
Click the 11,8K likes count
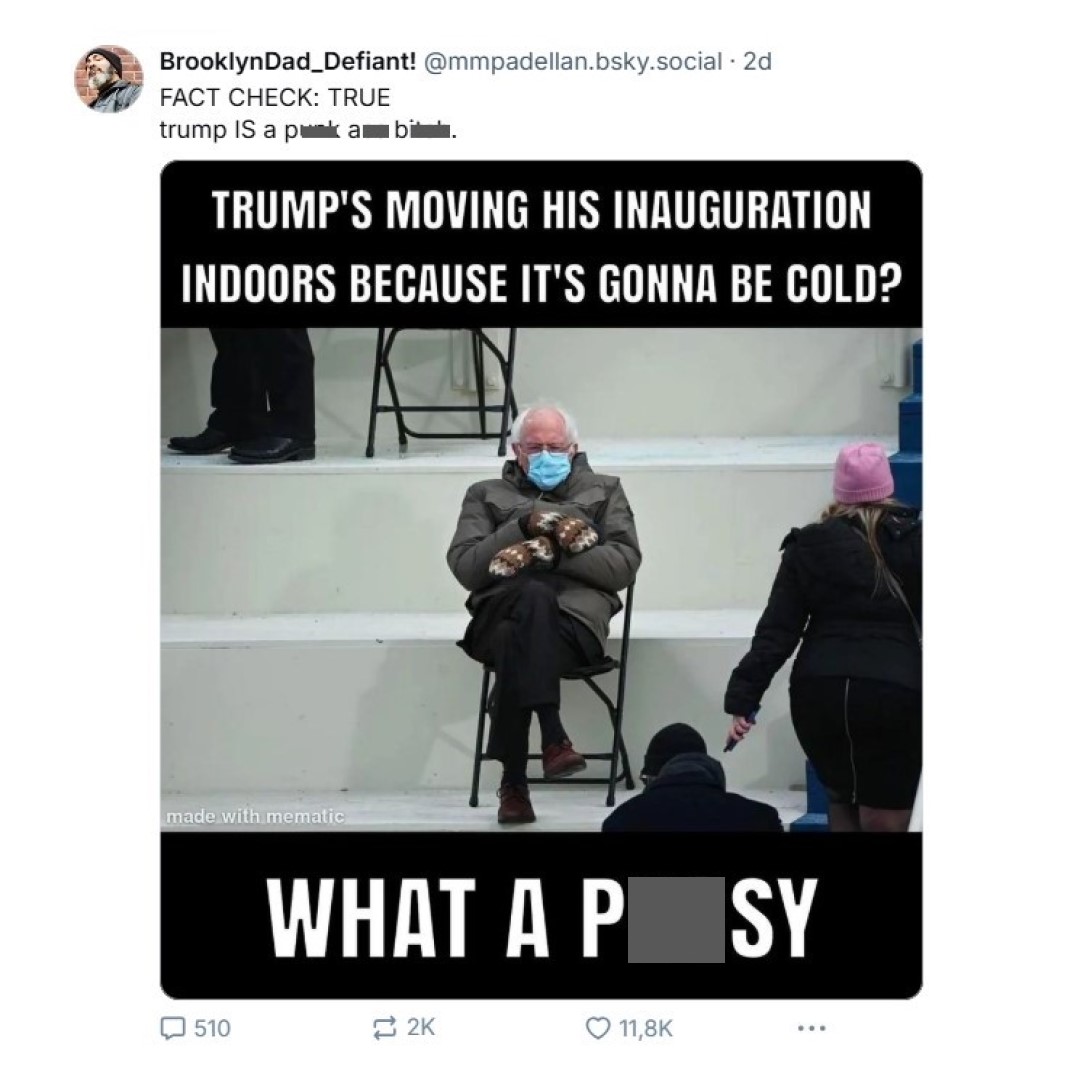click(x=645, y=1028)
